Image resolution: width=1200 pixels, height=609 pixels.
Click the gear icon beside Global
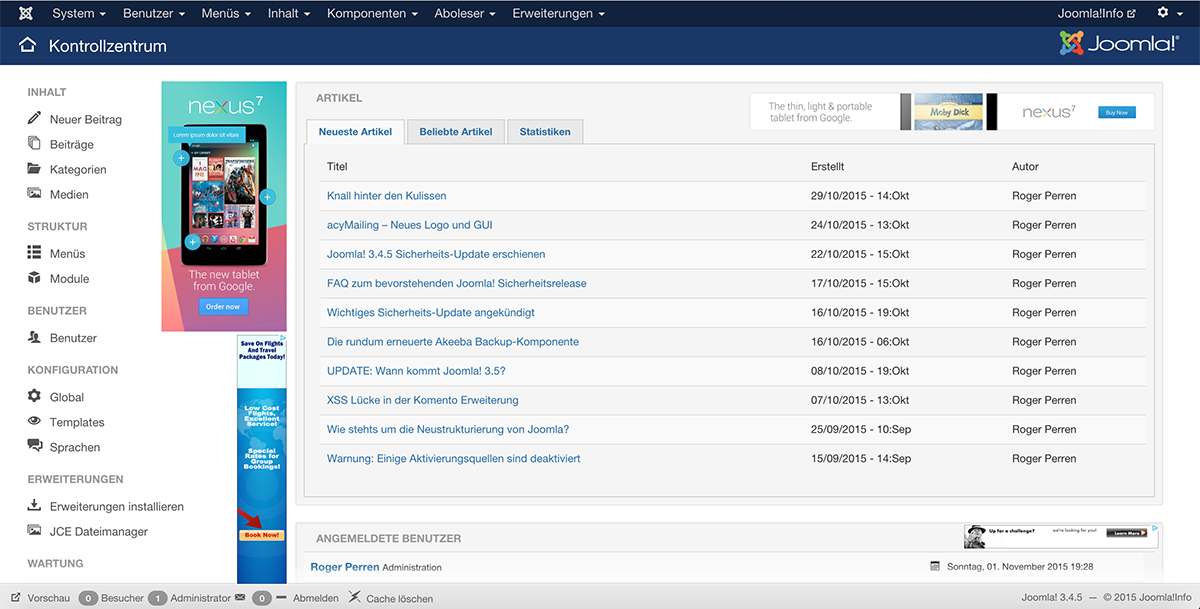(x=34, y=397)
